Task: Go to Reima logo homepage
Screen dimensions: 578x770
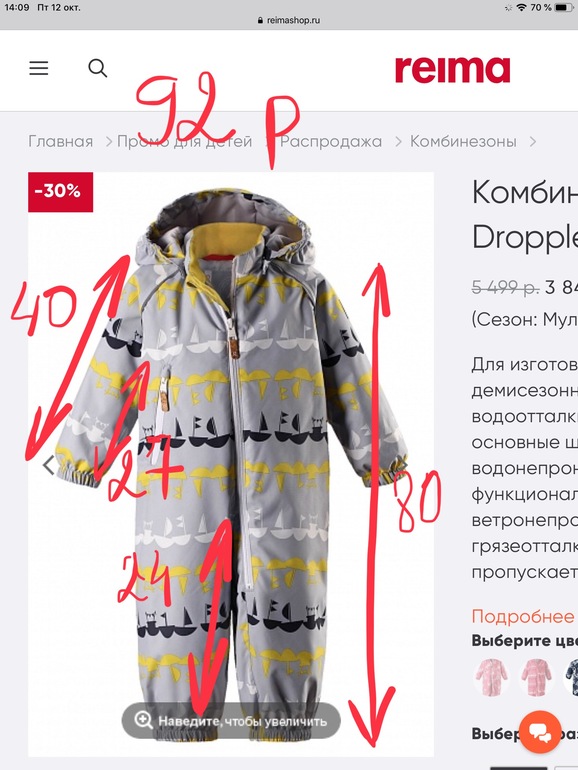Action: coord(453,70)
